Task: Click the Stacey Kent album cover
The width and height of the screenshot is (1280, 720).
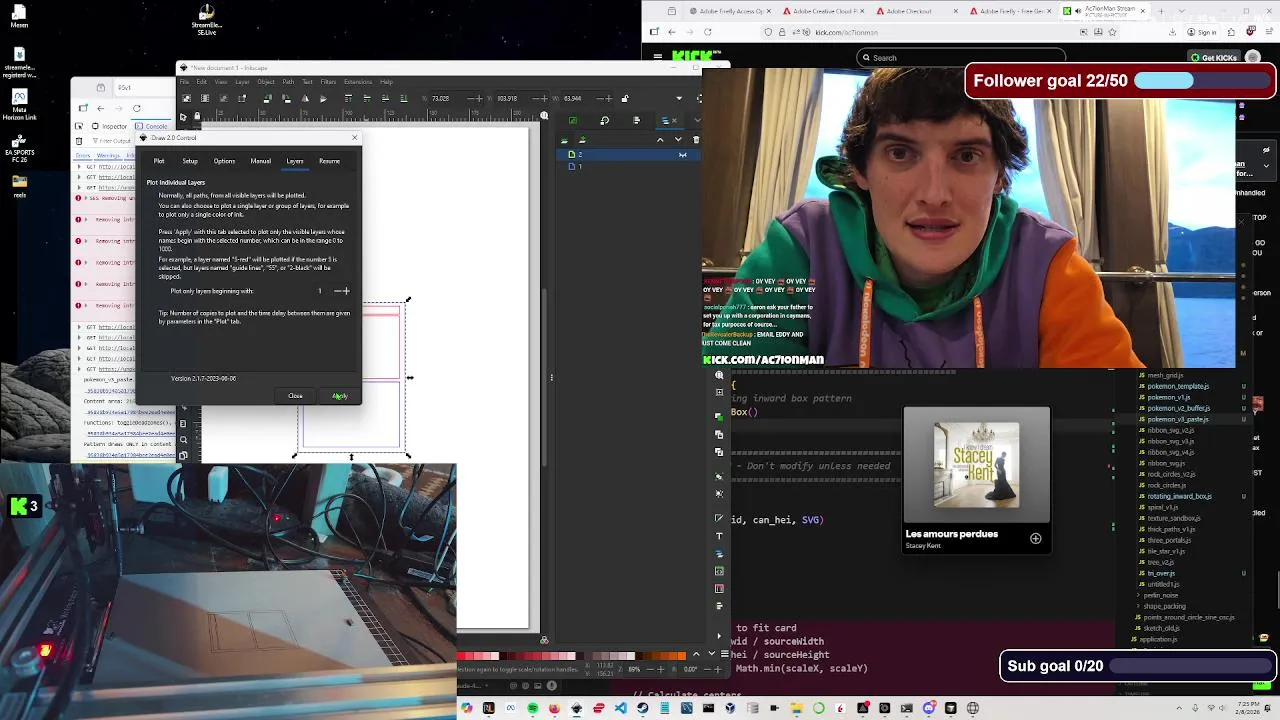Action: tap(977, 464)
